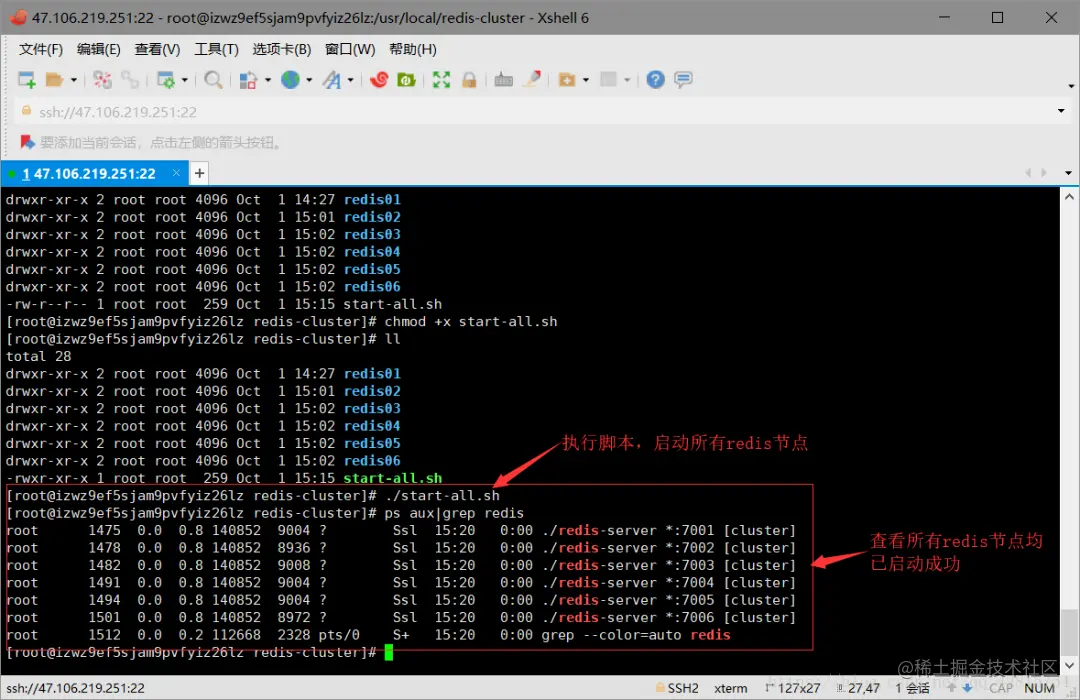Click the gray layout square icon
1080x700 pixels.
tap(608, 79)
